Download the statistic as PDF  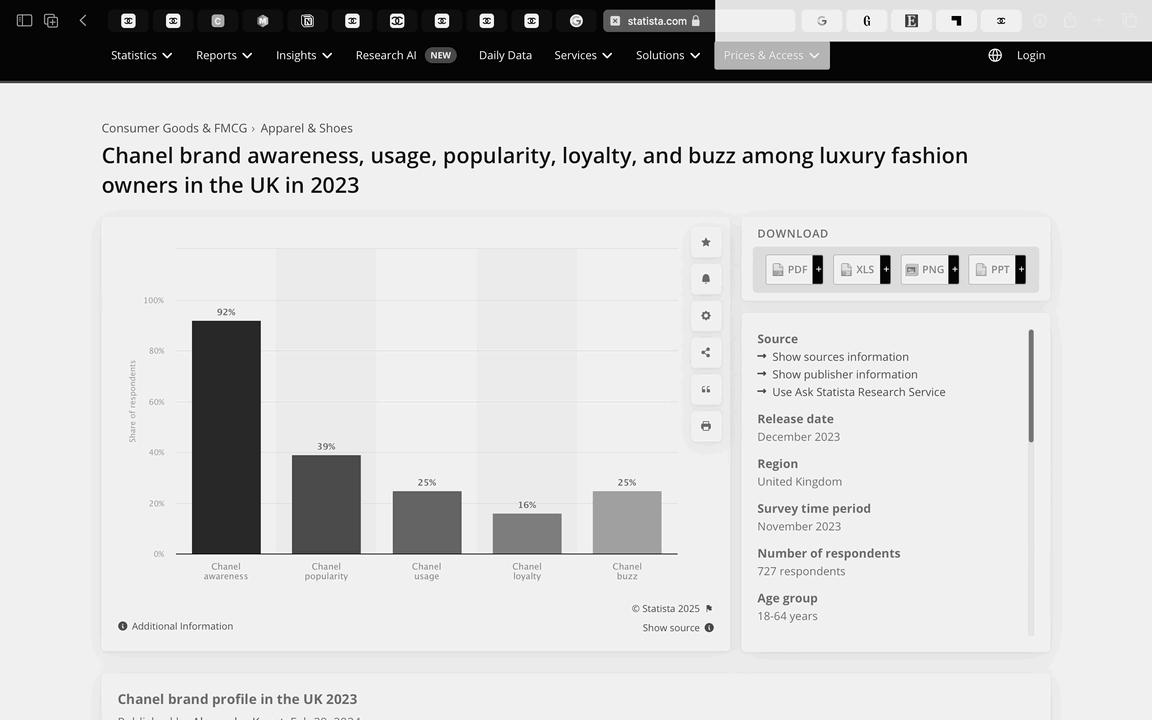(794, 270)
